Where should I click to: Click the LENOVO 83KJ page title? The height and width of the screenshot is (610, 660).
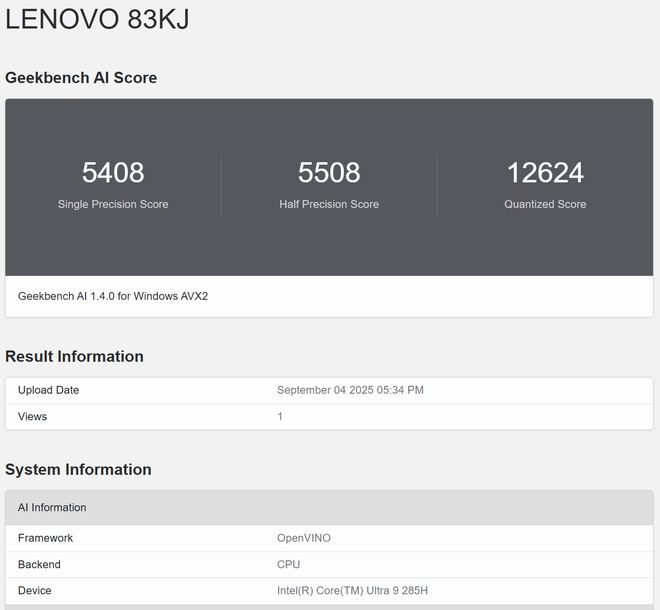click(97, 20)
